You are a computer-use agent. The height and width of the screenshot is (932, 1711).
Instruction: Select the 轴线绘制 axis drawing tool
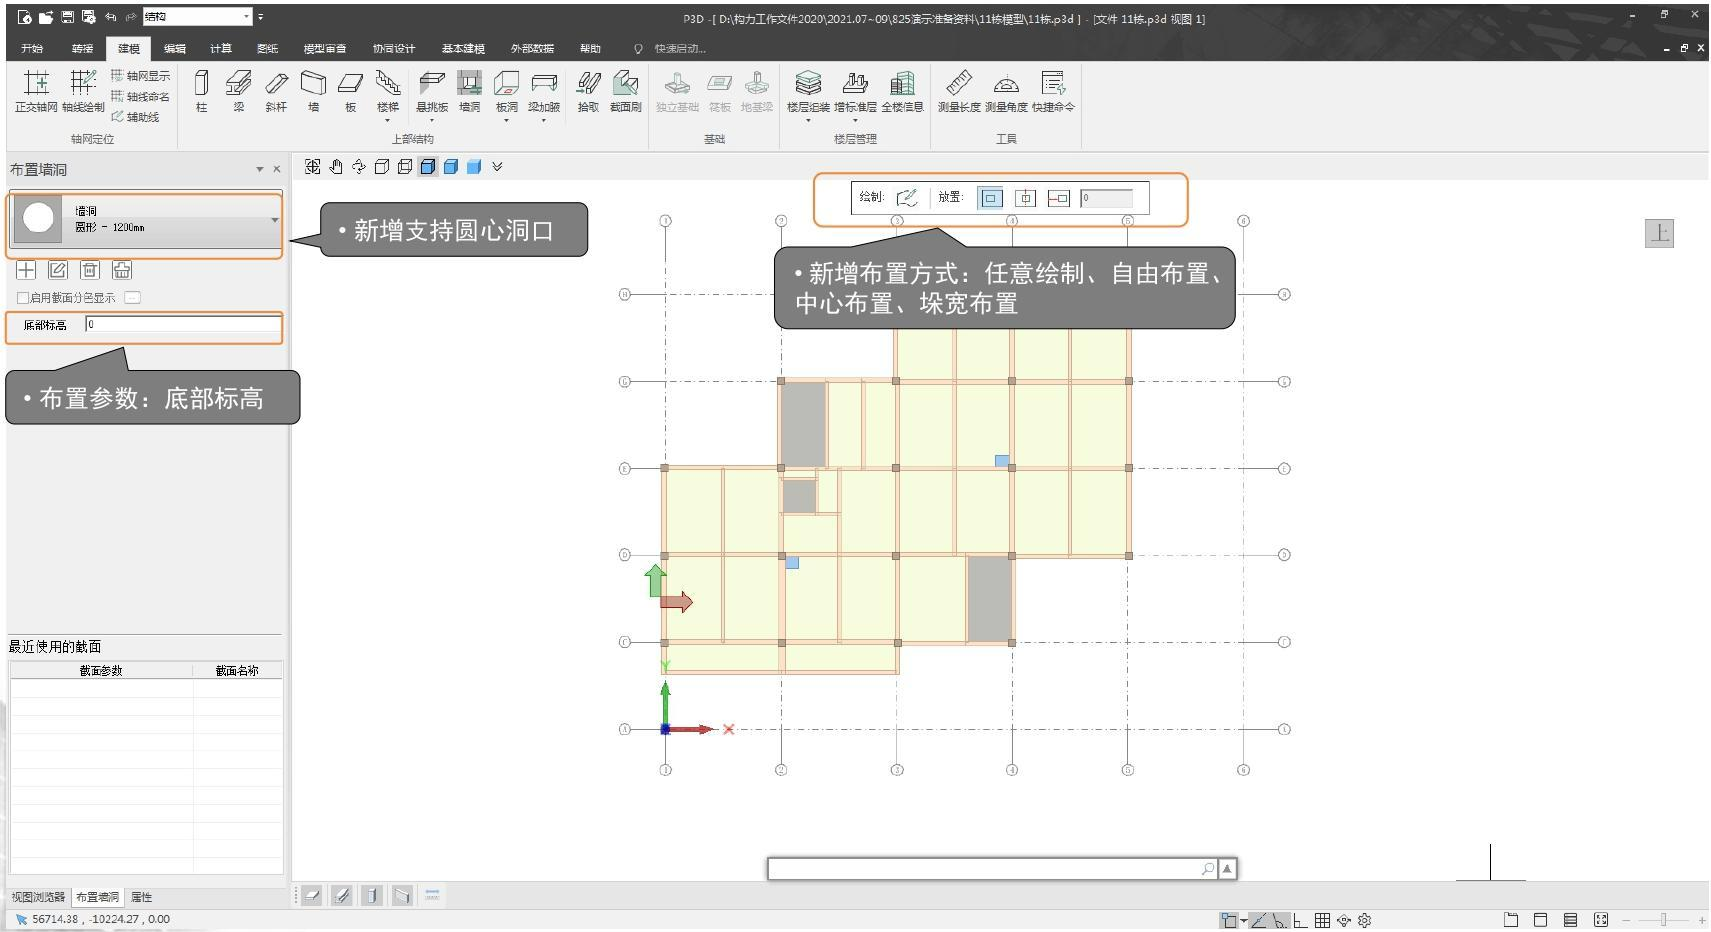pyautogui.click(x=82, y=90)
